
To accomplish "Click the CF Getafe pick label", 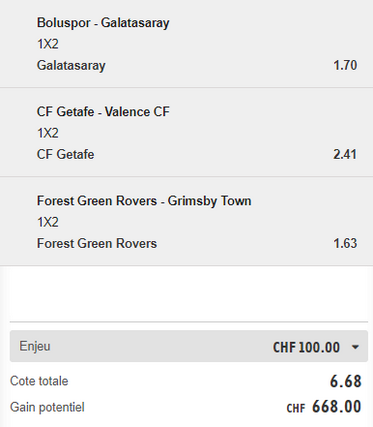I will 65,154.
